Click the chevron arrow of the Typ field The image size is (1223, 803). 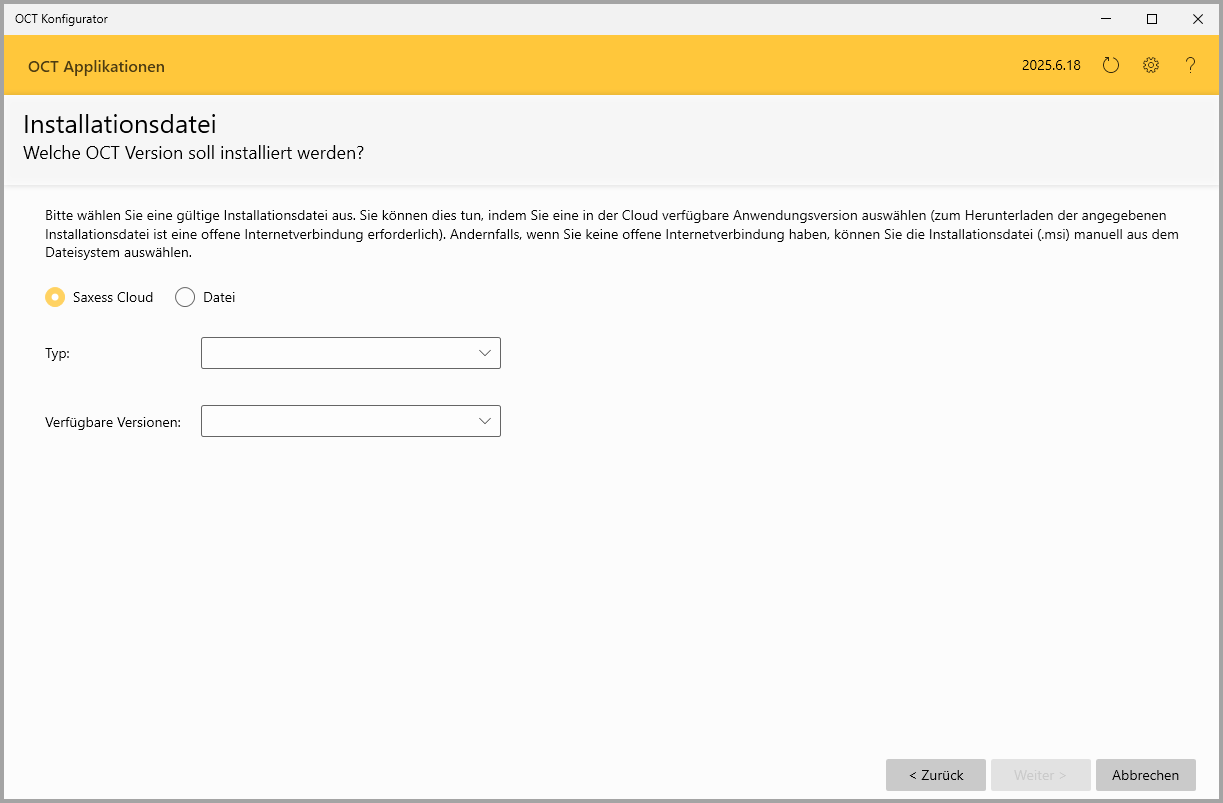(x=485, y=353)
